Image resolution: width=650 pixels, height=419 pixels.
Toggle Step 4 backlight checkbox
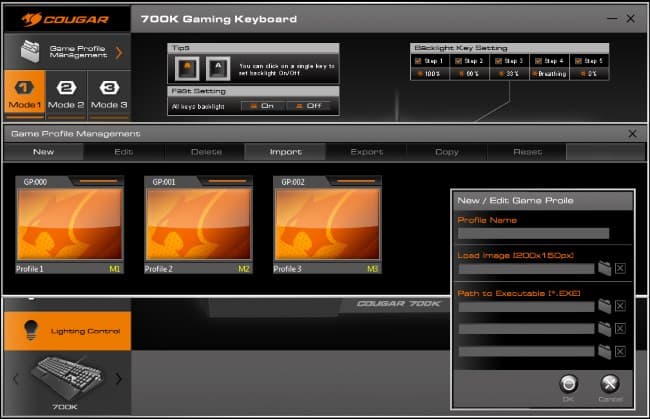pyautogui.click(x=538, y=61)
